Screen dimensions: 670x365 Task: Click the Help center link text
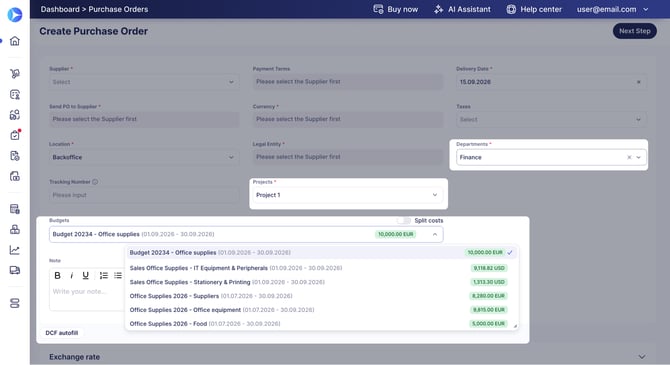click(541, 9)
